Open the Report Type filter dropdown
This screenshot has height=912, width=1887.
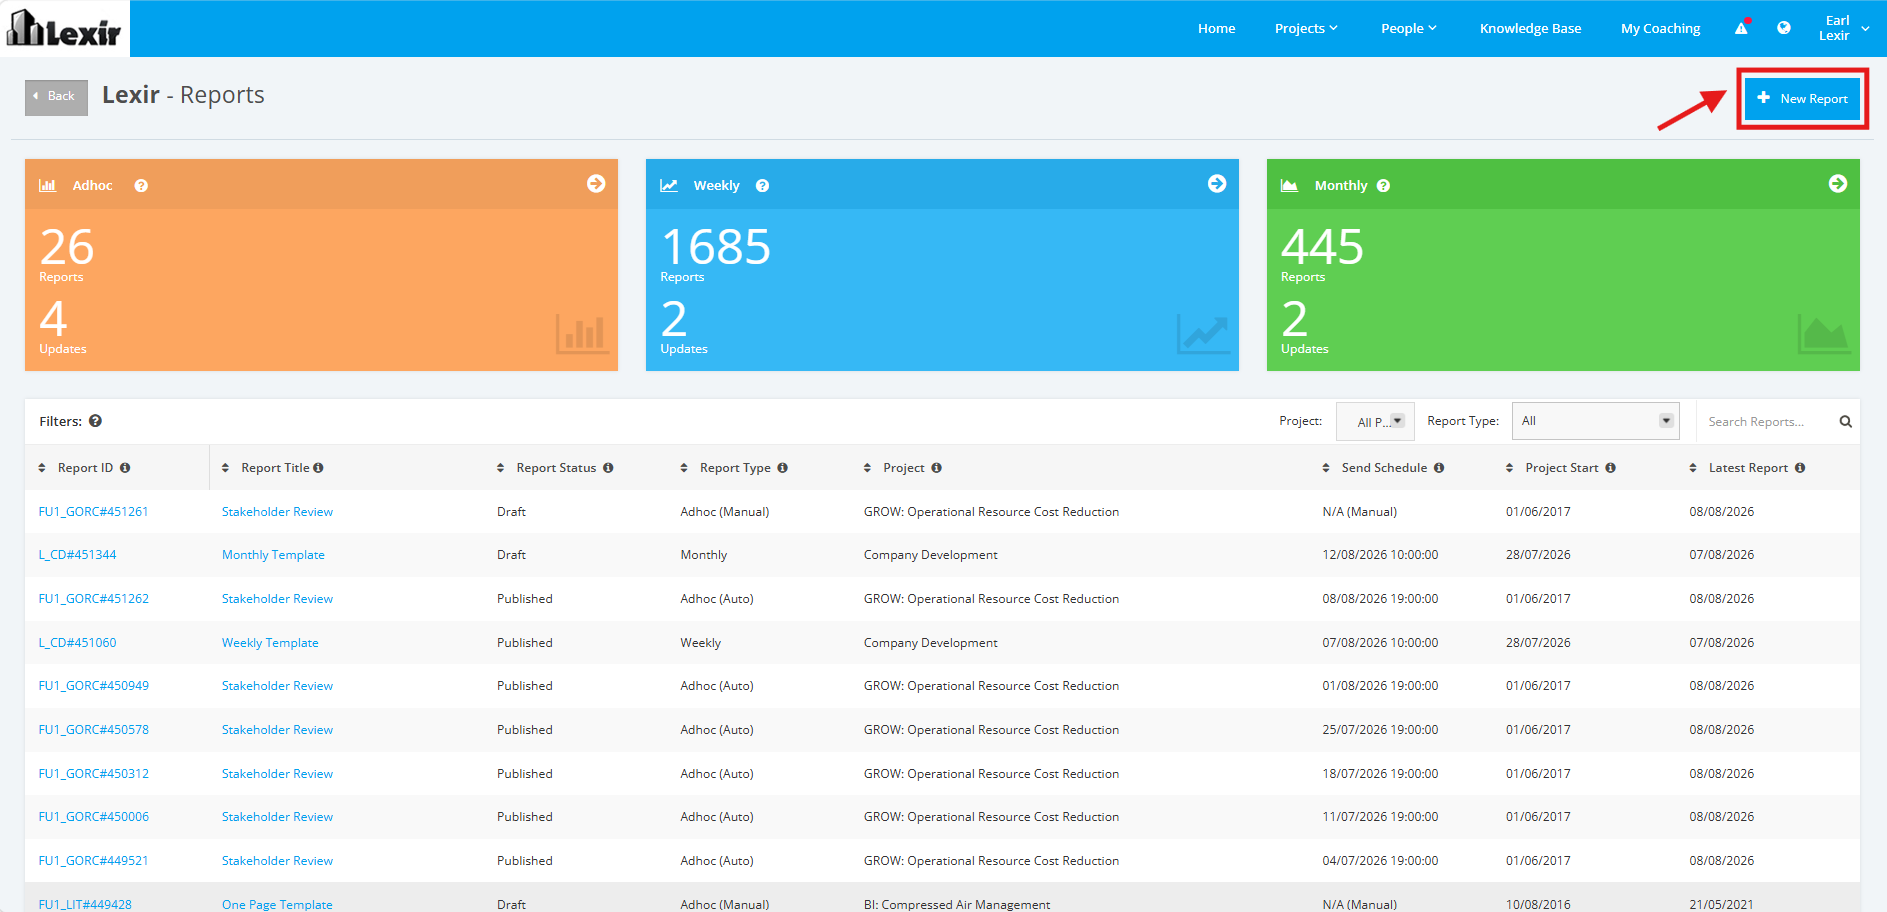point(1595,421)
